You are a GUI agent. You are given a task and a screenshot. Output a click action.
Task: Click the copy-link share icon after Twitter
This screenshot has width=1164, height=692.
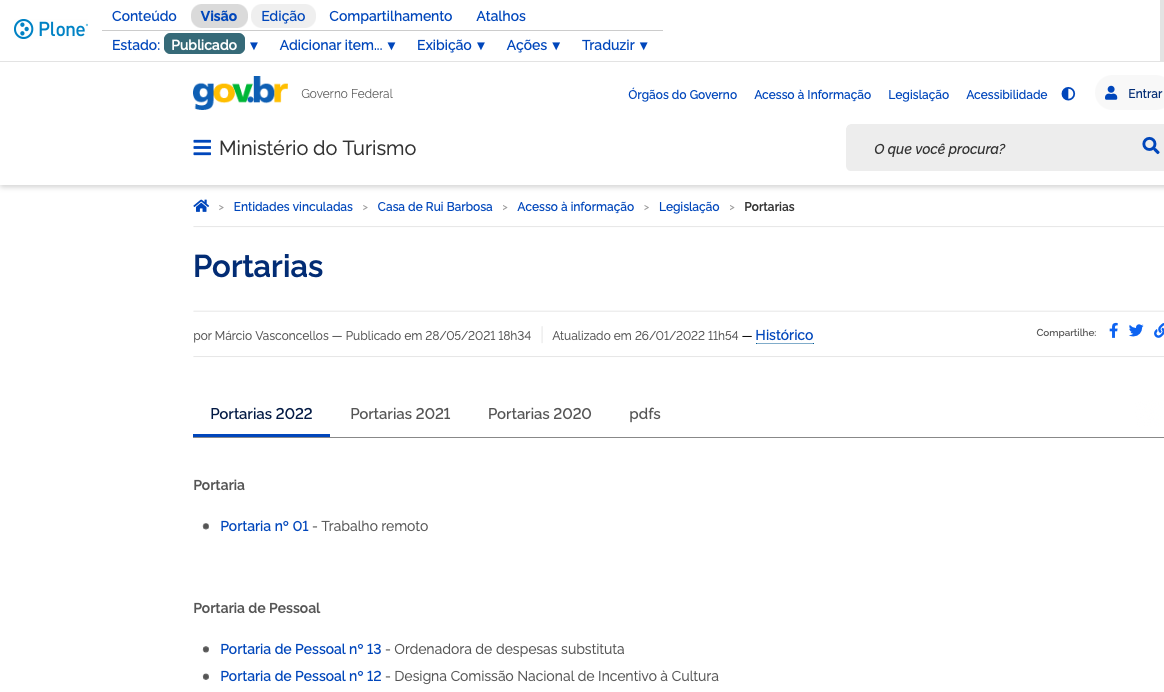pyautogui.click(x=1158, y=331)
